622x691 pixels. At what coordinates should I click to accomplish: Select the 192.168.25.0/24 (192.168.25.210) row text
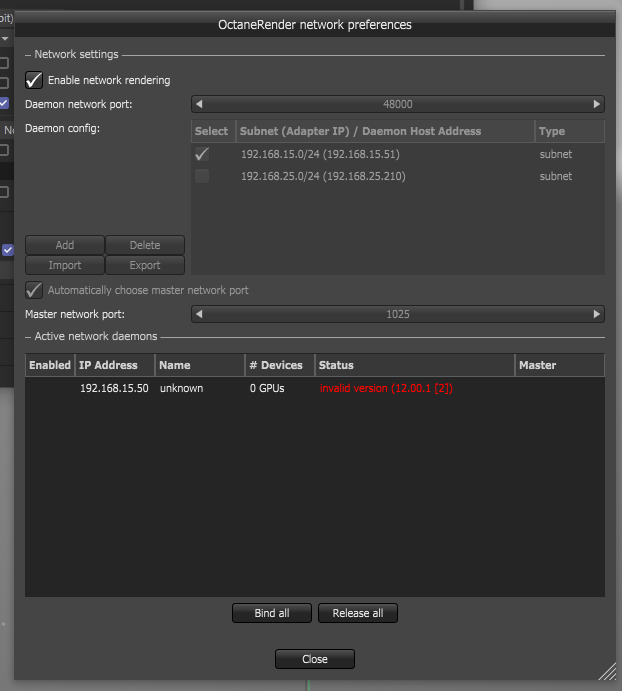323,176
